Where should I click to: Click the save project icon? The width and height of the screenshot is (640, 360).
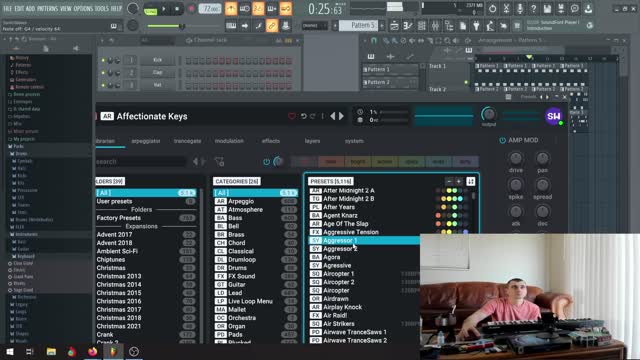547,9
